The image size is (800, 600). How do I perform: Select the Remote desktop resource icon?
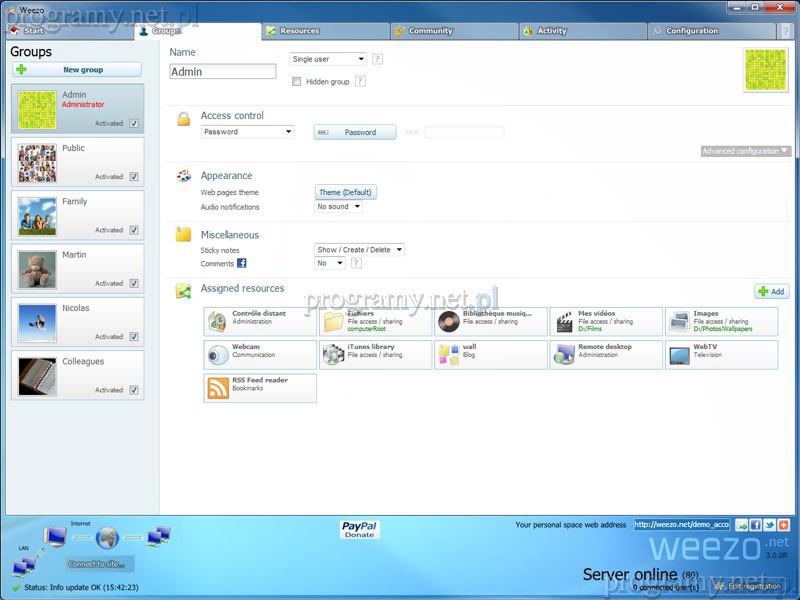[564, 355]
